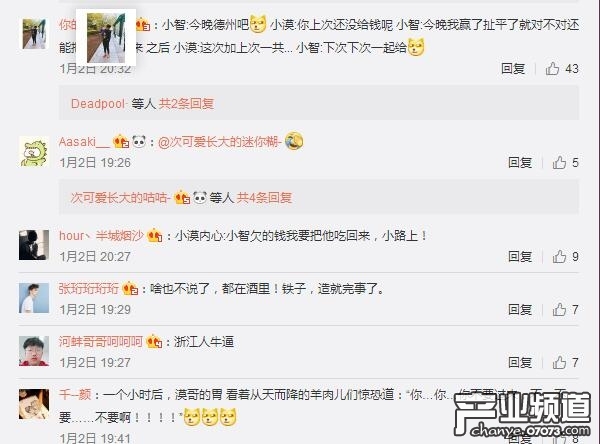This screenshot has width=600, height=444.
Task: Open the Deadpool user profile link
Action: click(98, 103)
